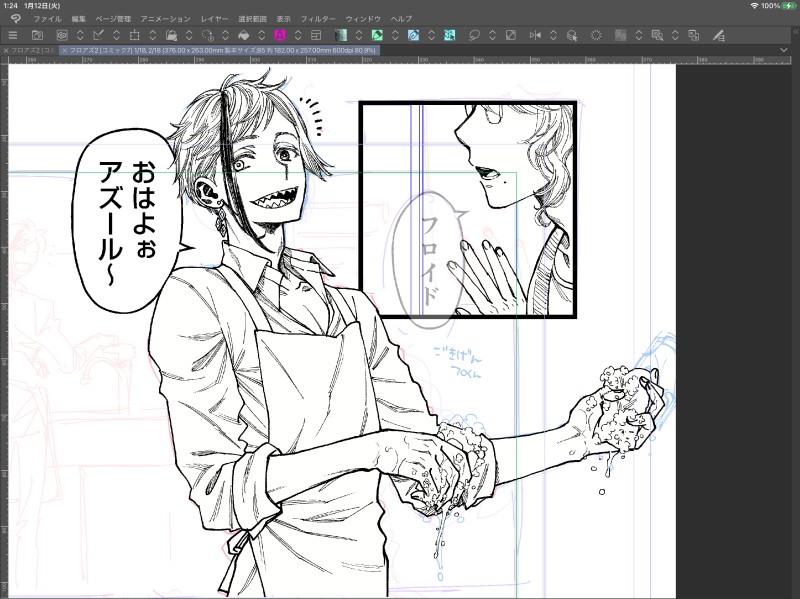
Task: Collapse the command bar double-chevron
Action: (x=795, y=31)
